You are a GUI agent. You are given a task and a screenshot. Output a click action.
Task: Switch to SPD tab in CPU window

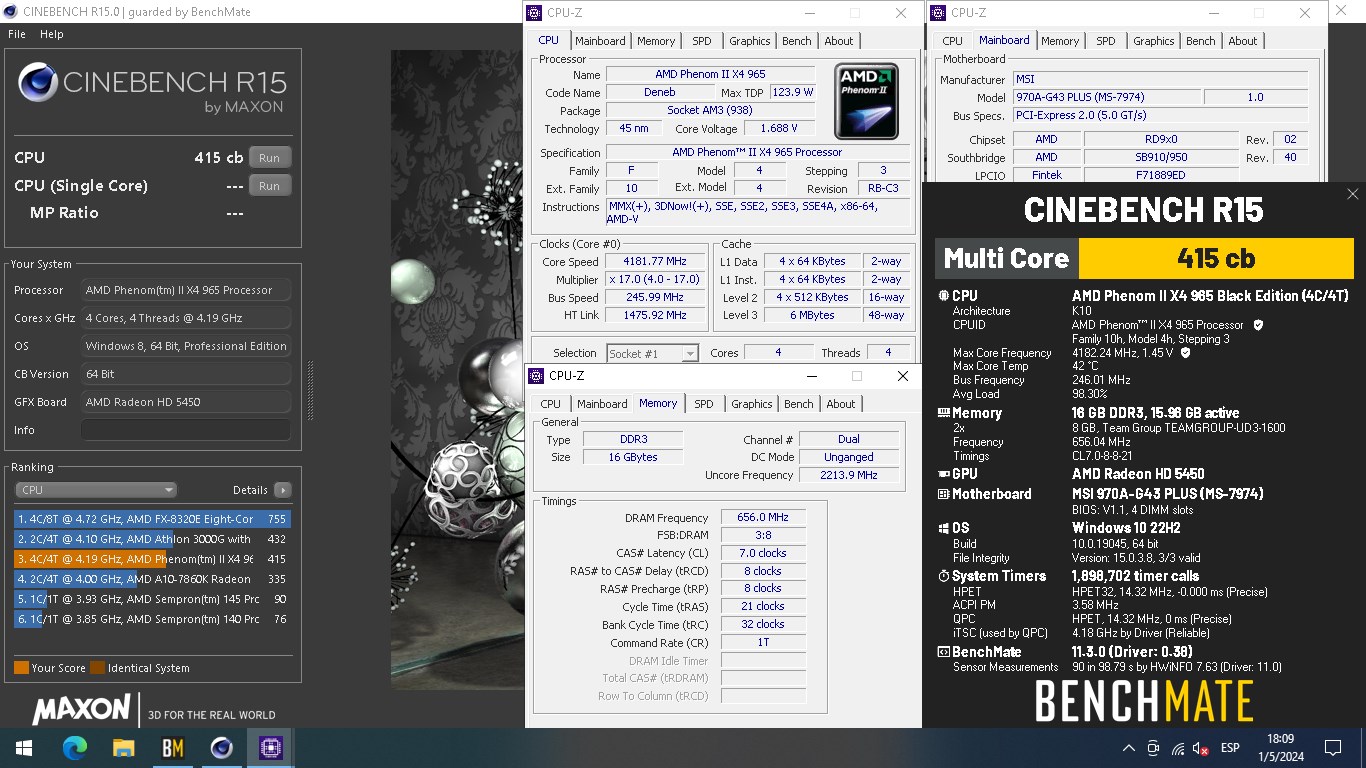(x=702, y=41)
